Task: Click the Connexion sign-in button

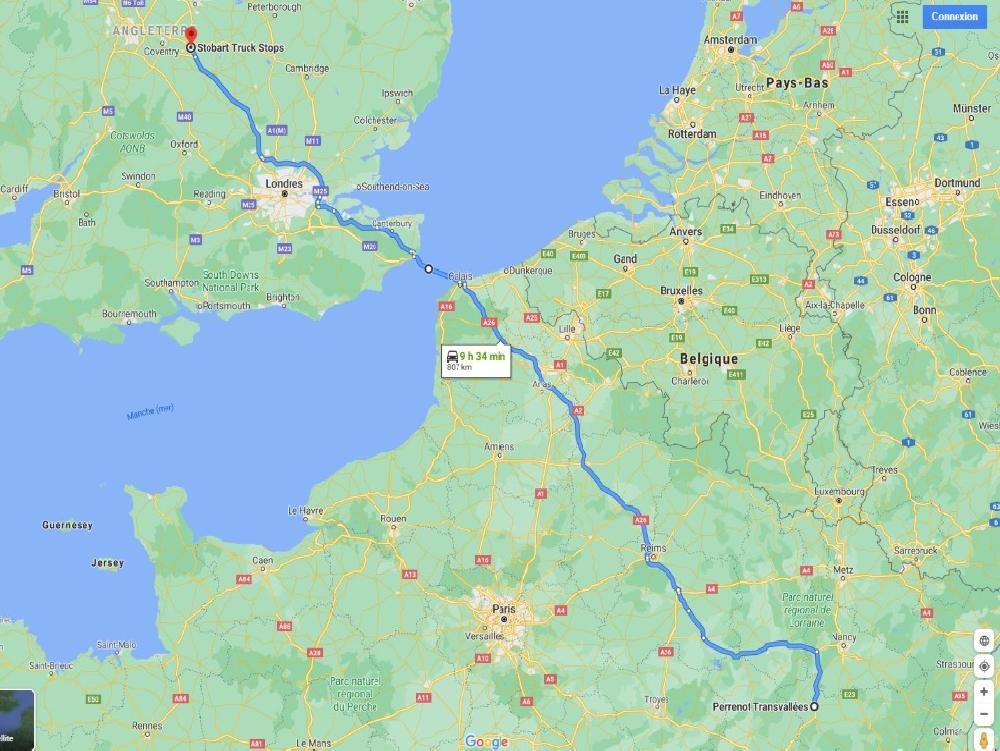Action: click(x=954, y=17)
